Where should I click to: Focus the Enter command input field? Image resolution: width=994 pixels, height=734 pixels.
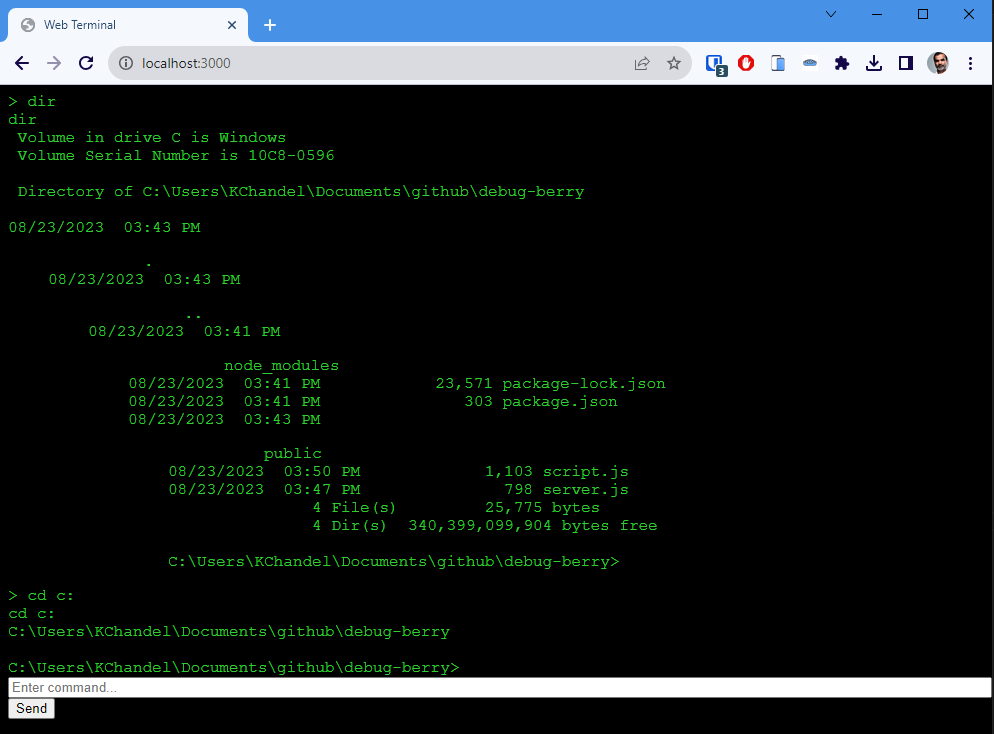tap(499, 688)
